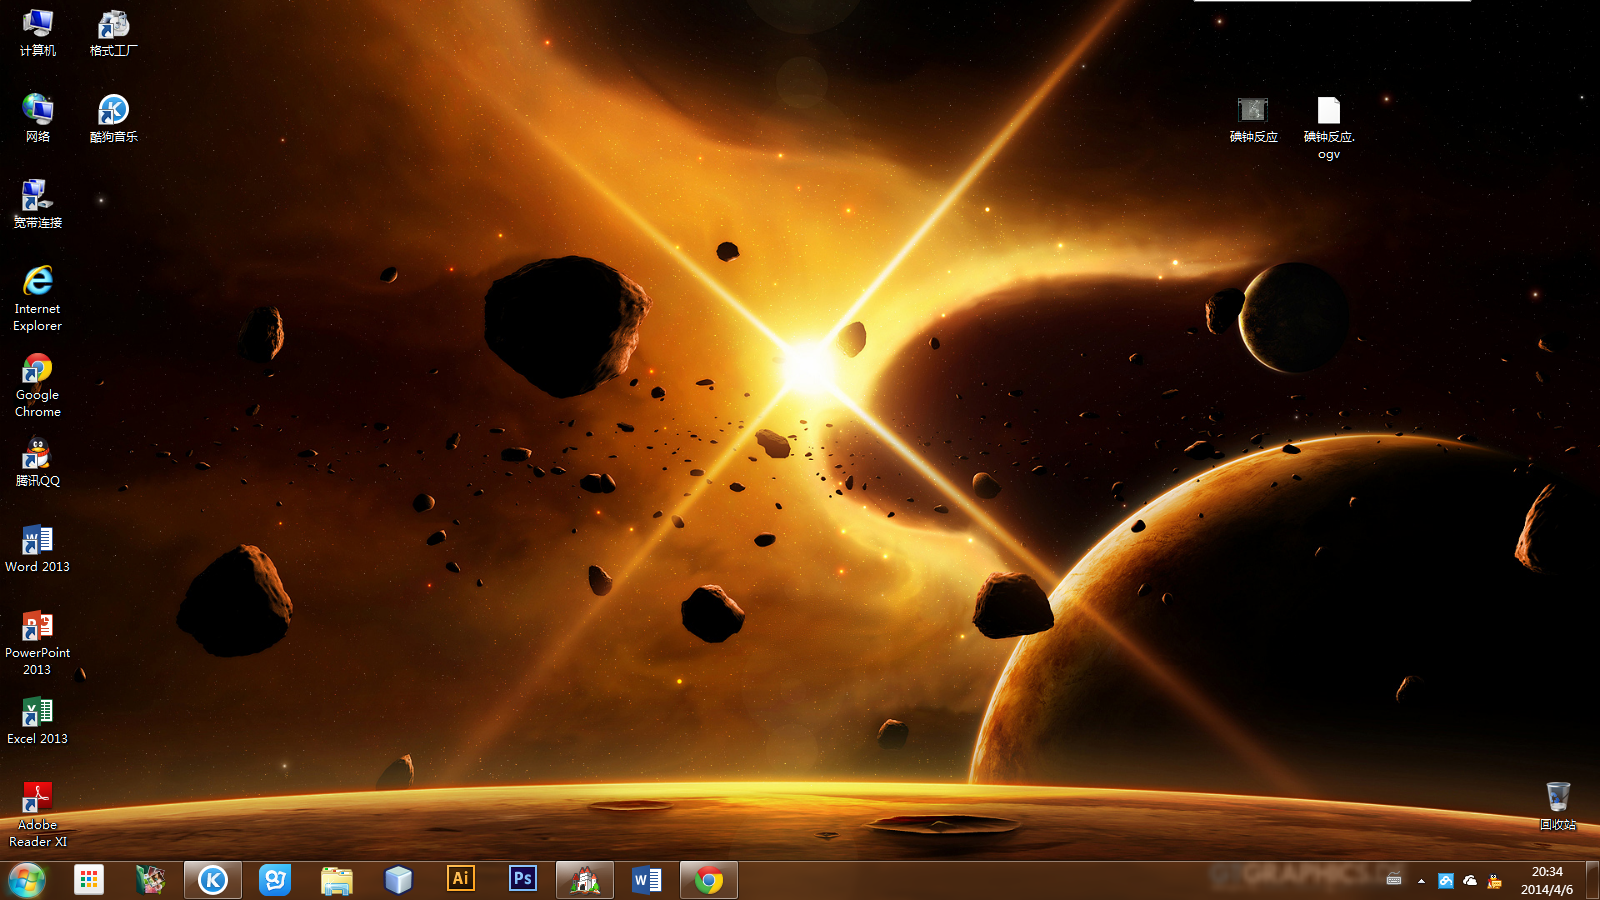
Task: Open the QQ penguin tray icon
Action: click(x=1495, y=881)
